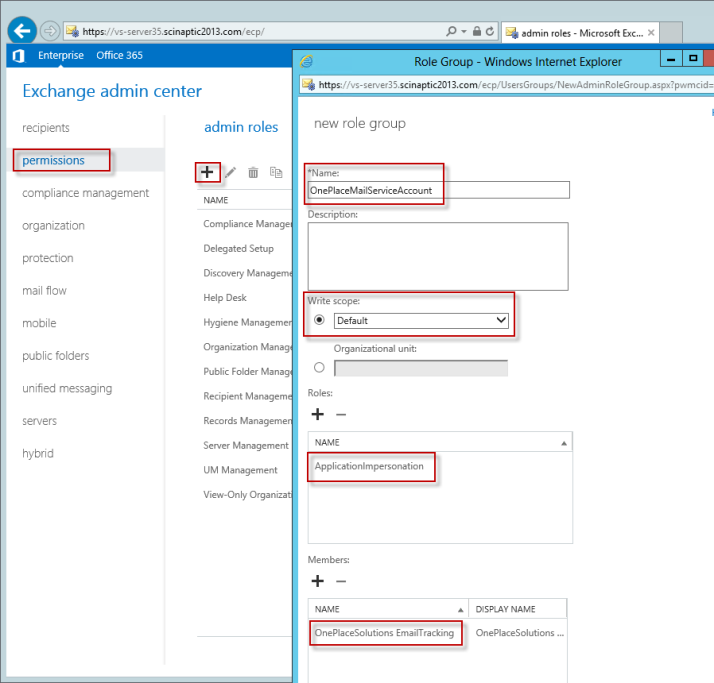The image size is (714, 683).
Task: Open permissions in the left navigation
Action: pyautogui.click(x=53, y=160)
